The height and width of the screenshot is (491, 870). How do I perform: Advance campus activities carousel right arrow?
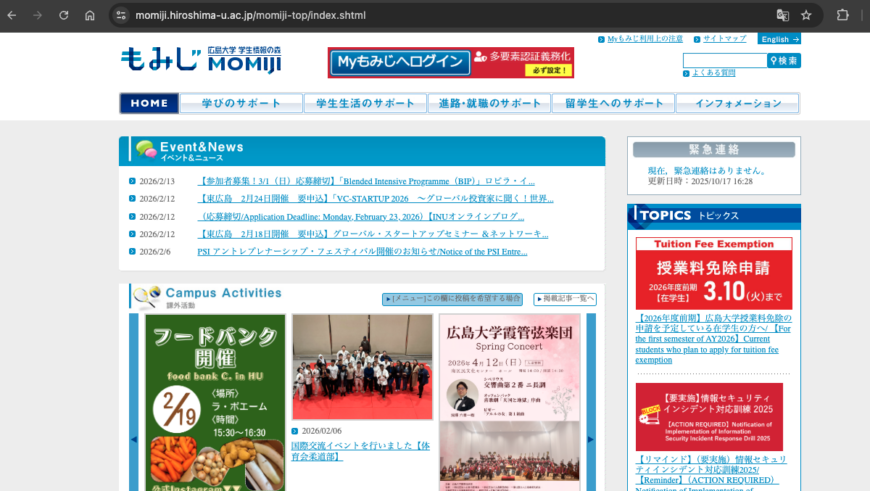pyautogui.click(x=590, y=439)
